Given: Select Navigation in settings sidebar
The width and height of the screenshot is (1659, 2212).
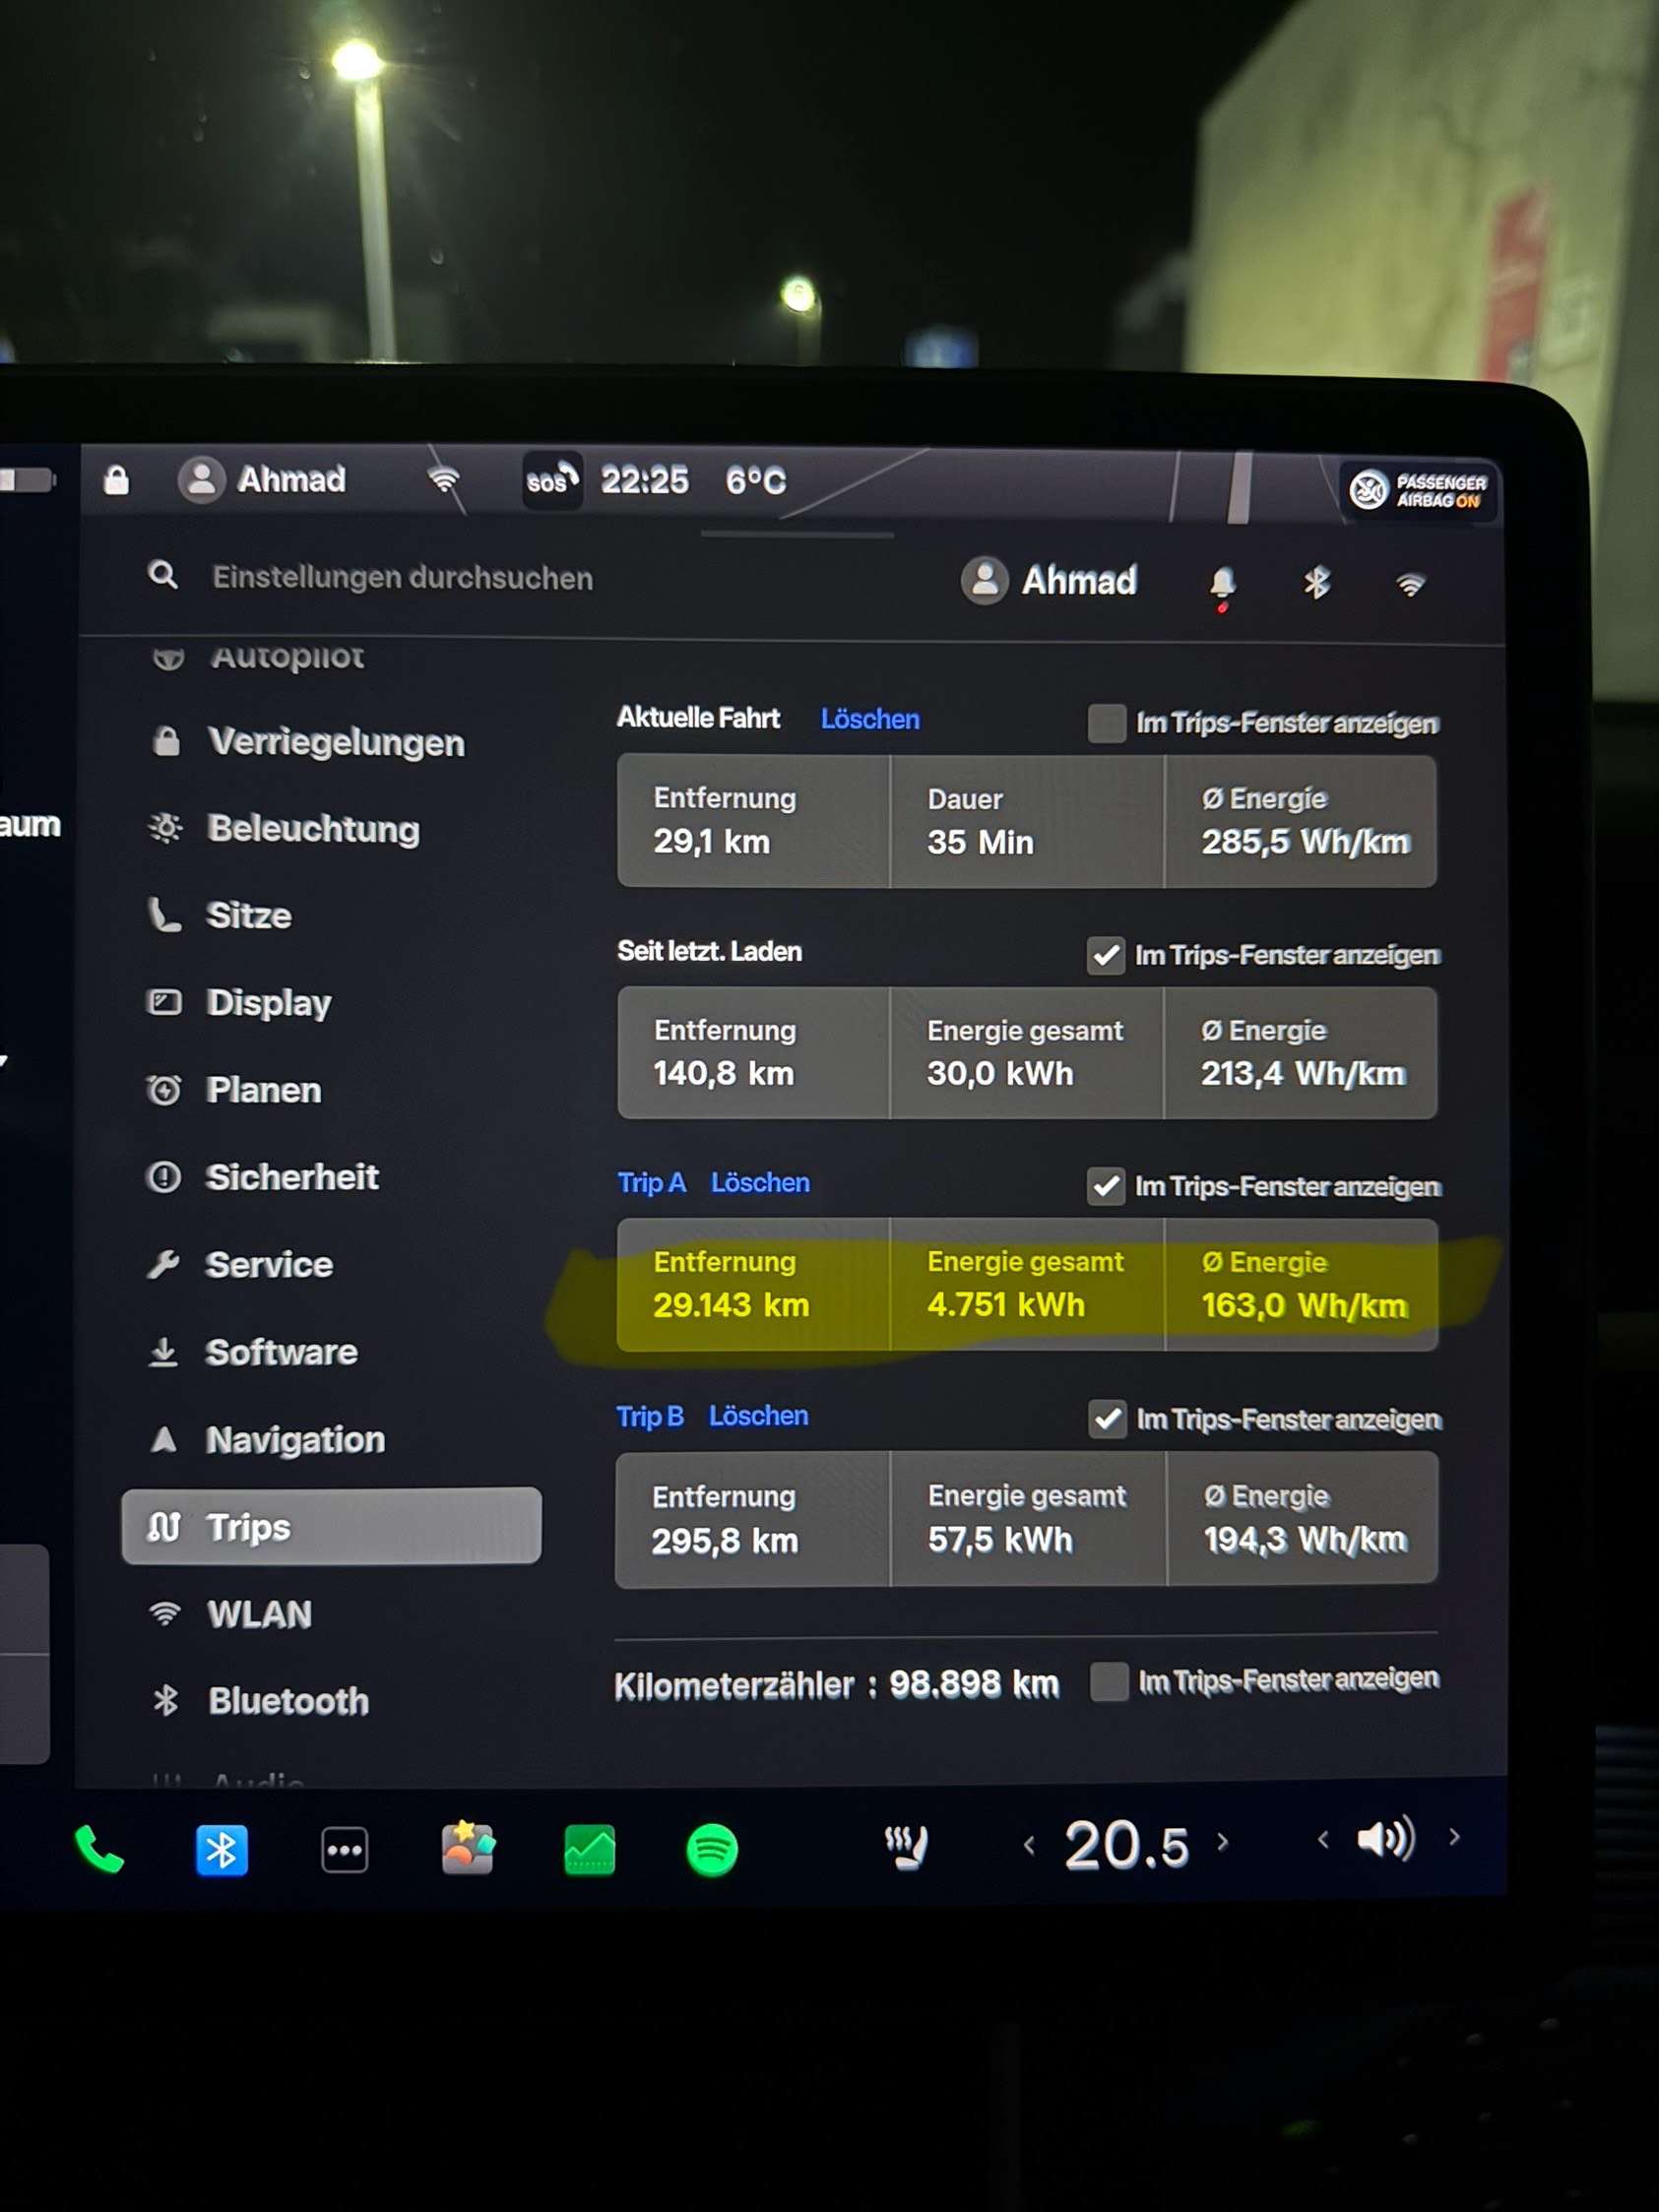Looking at the screenshot, I should click(x=294, y=1440).
